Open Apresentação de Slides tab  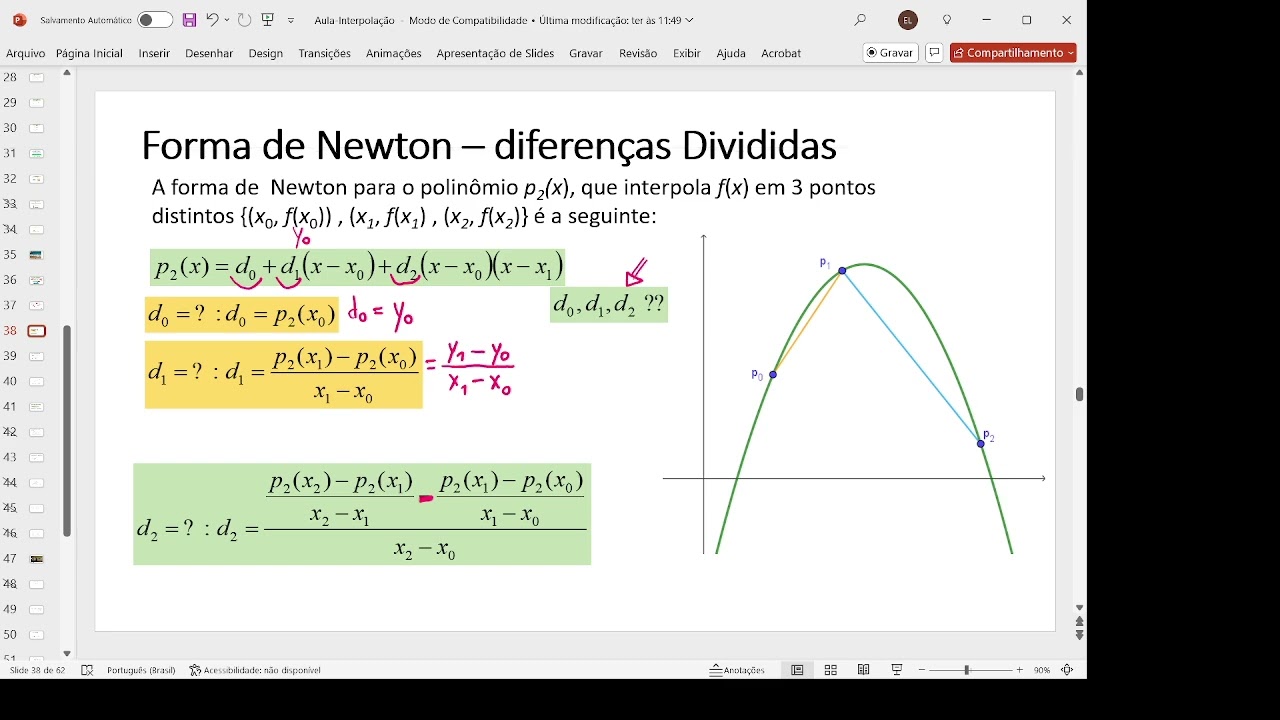pyautogui.click(x=495, y=53)
